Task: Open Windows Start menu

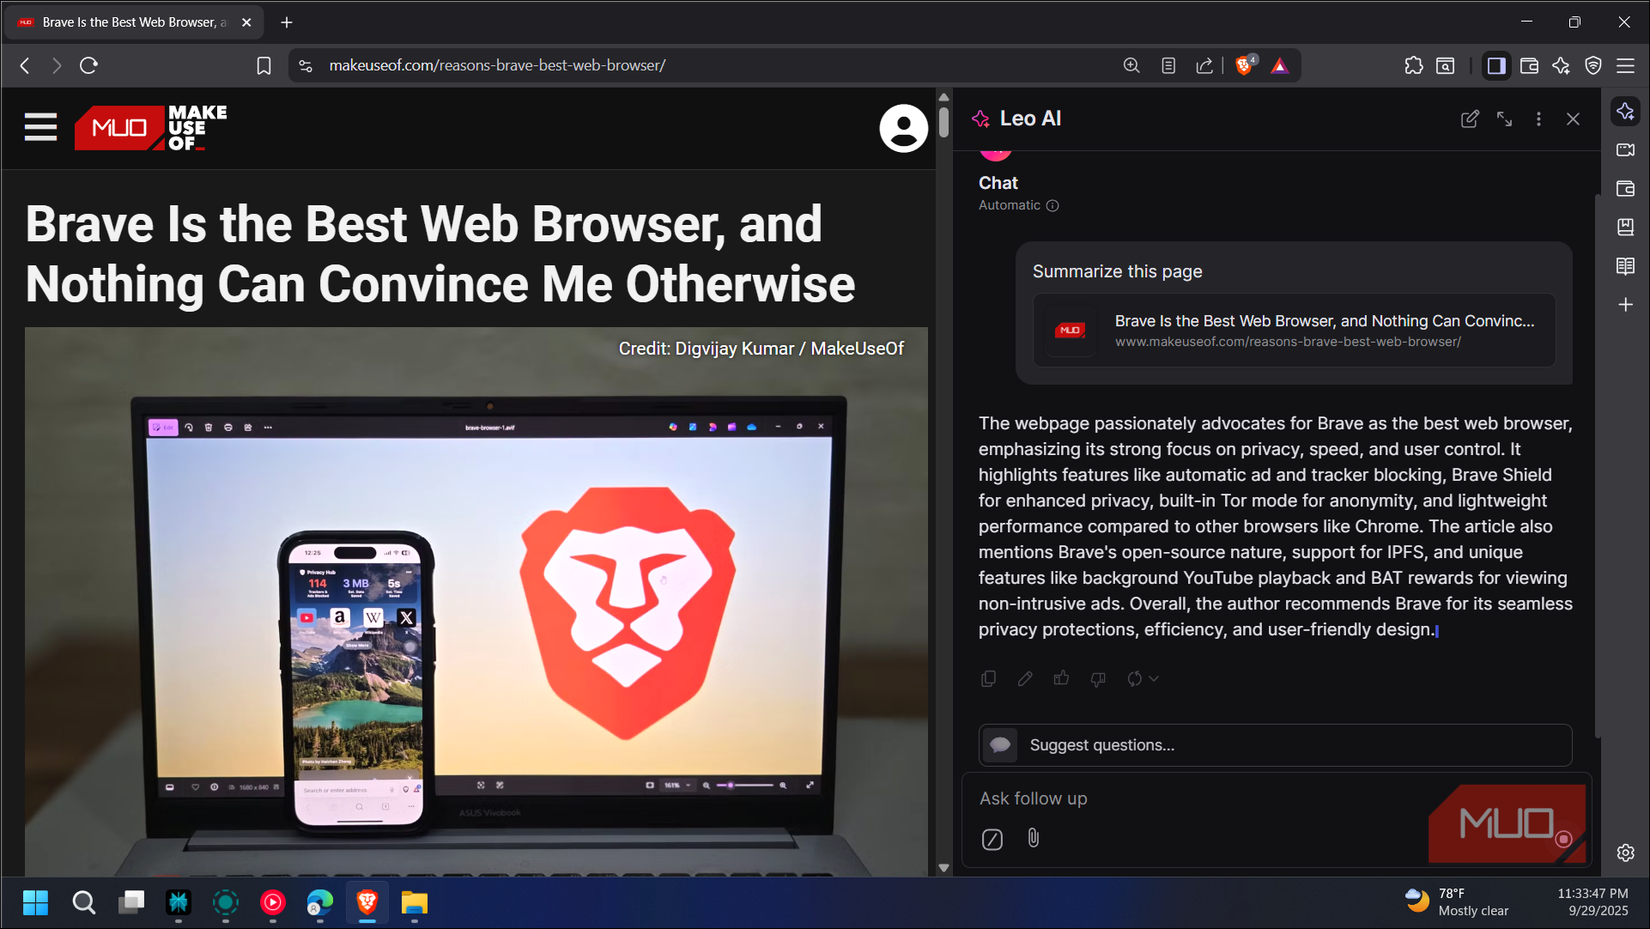Action: 36,903
